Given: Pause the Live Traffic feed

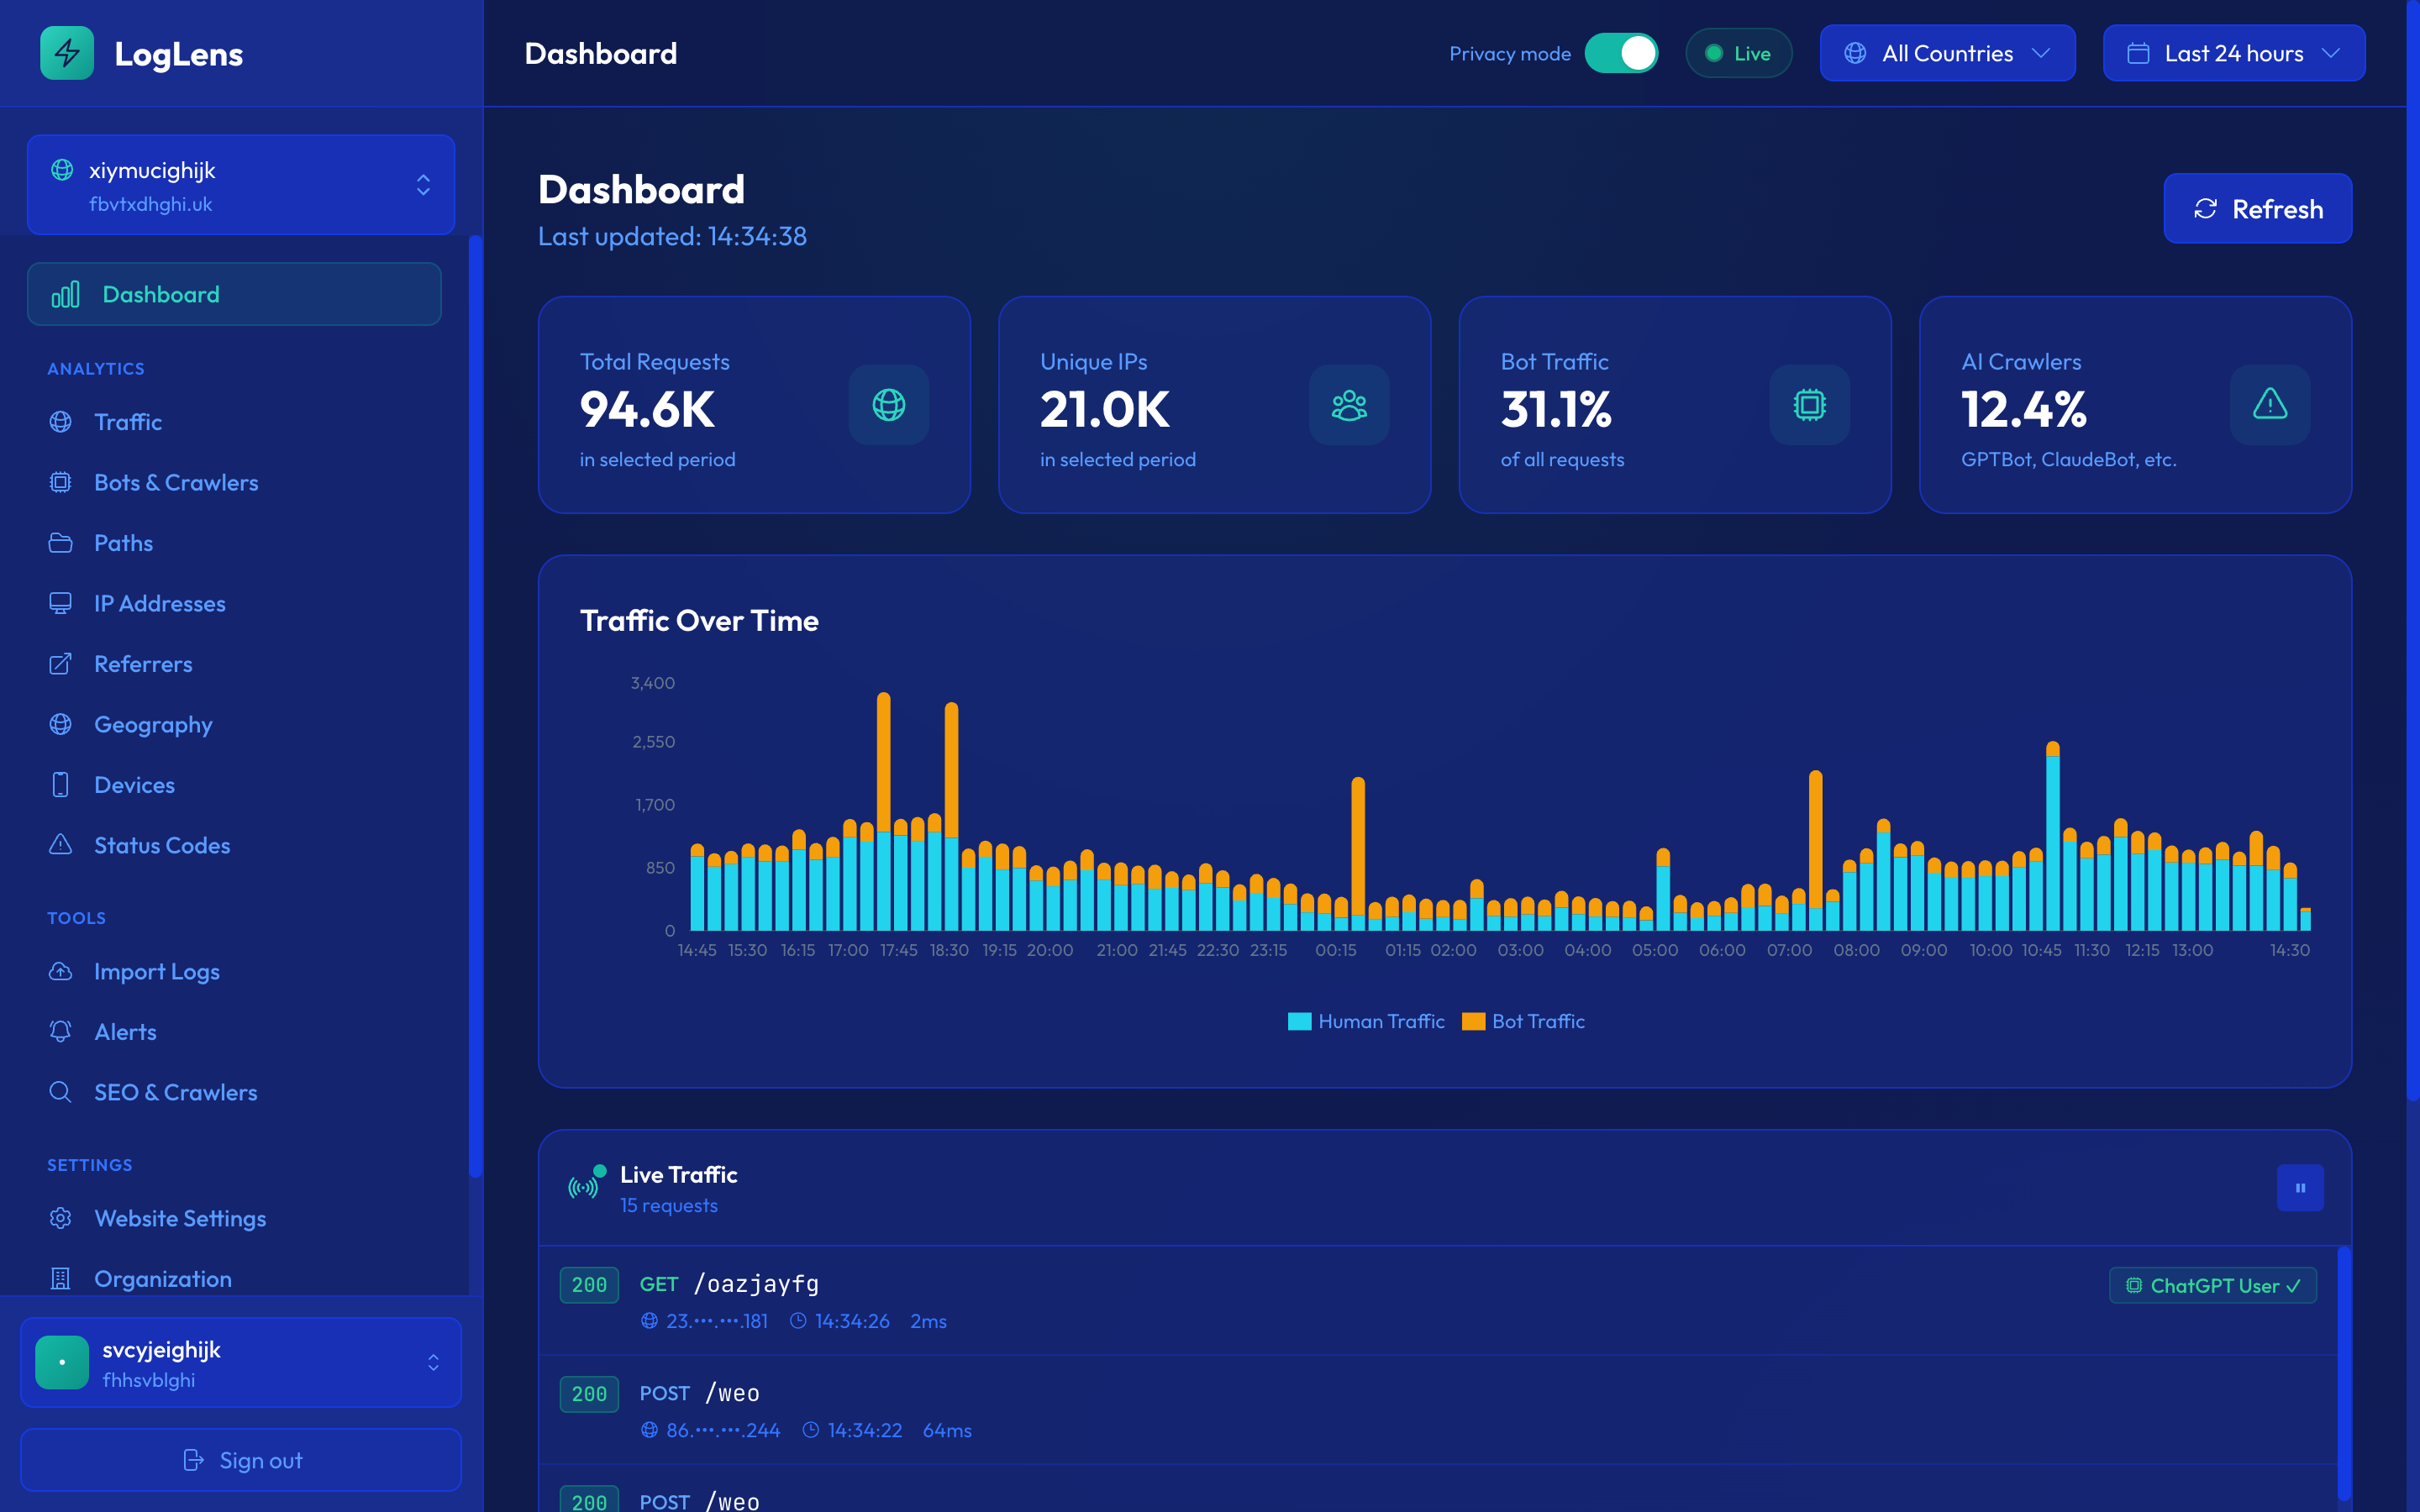Looking at the screenshot, I should (2300, 1187).
